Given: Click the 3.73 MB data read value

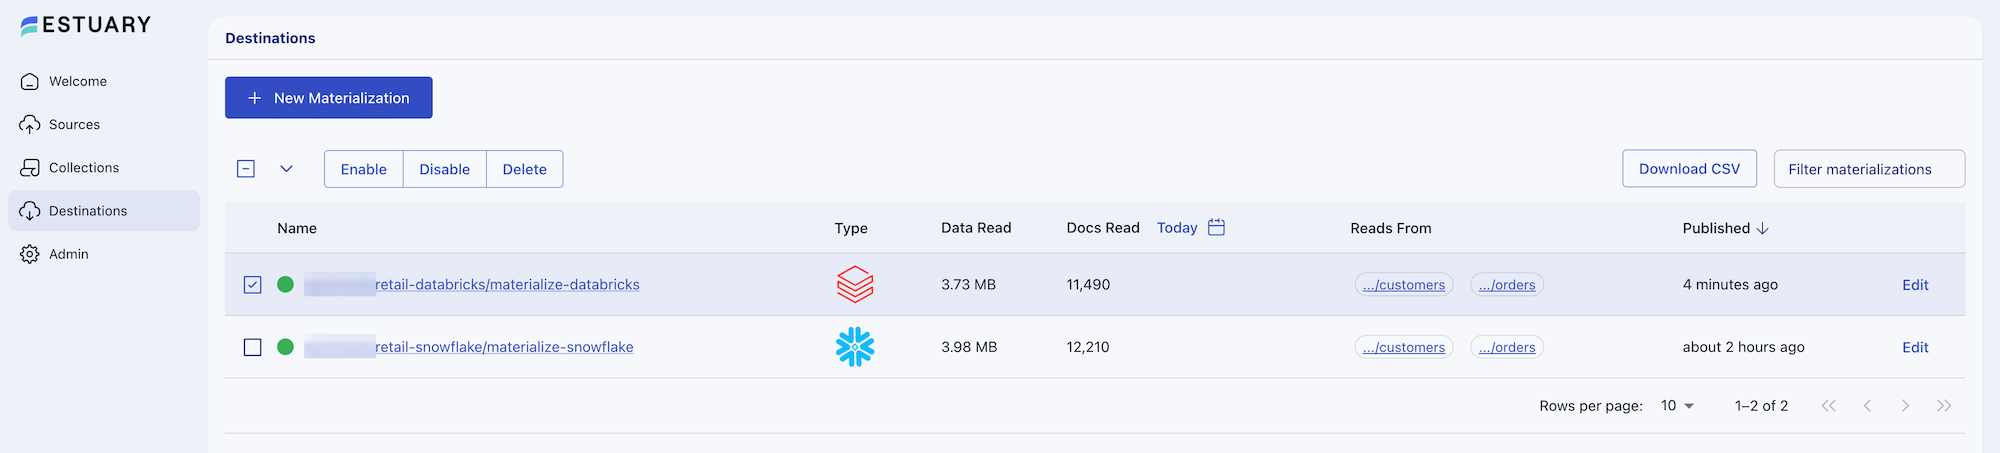Looking at the screenshot, I should click(968, 285).
